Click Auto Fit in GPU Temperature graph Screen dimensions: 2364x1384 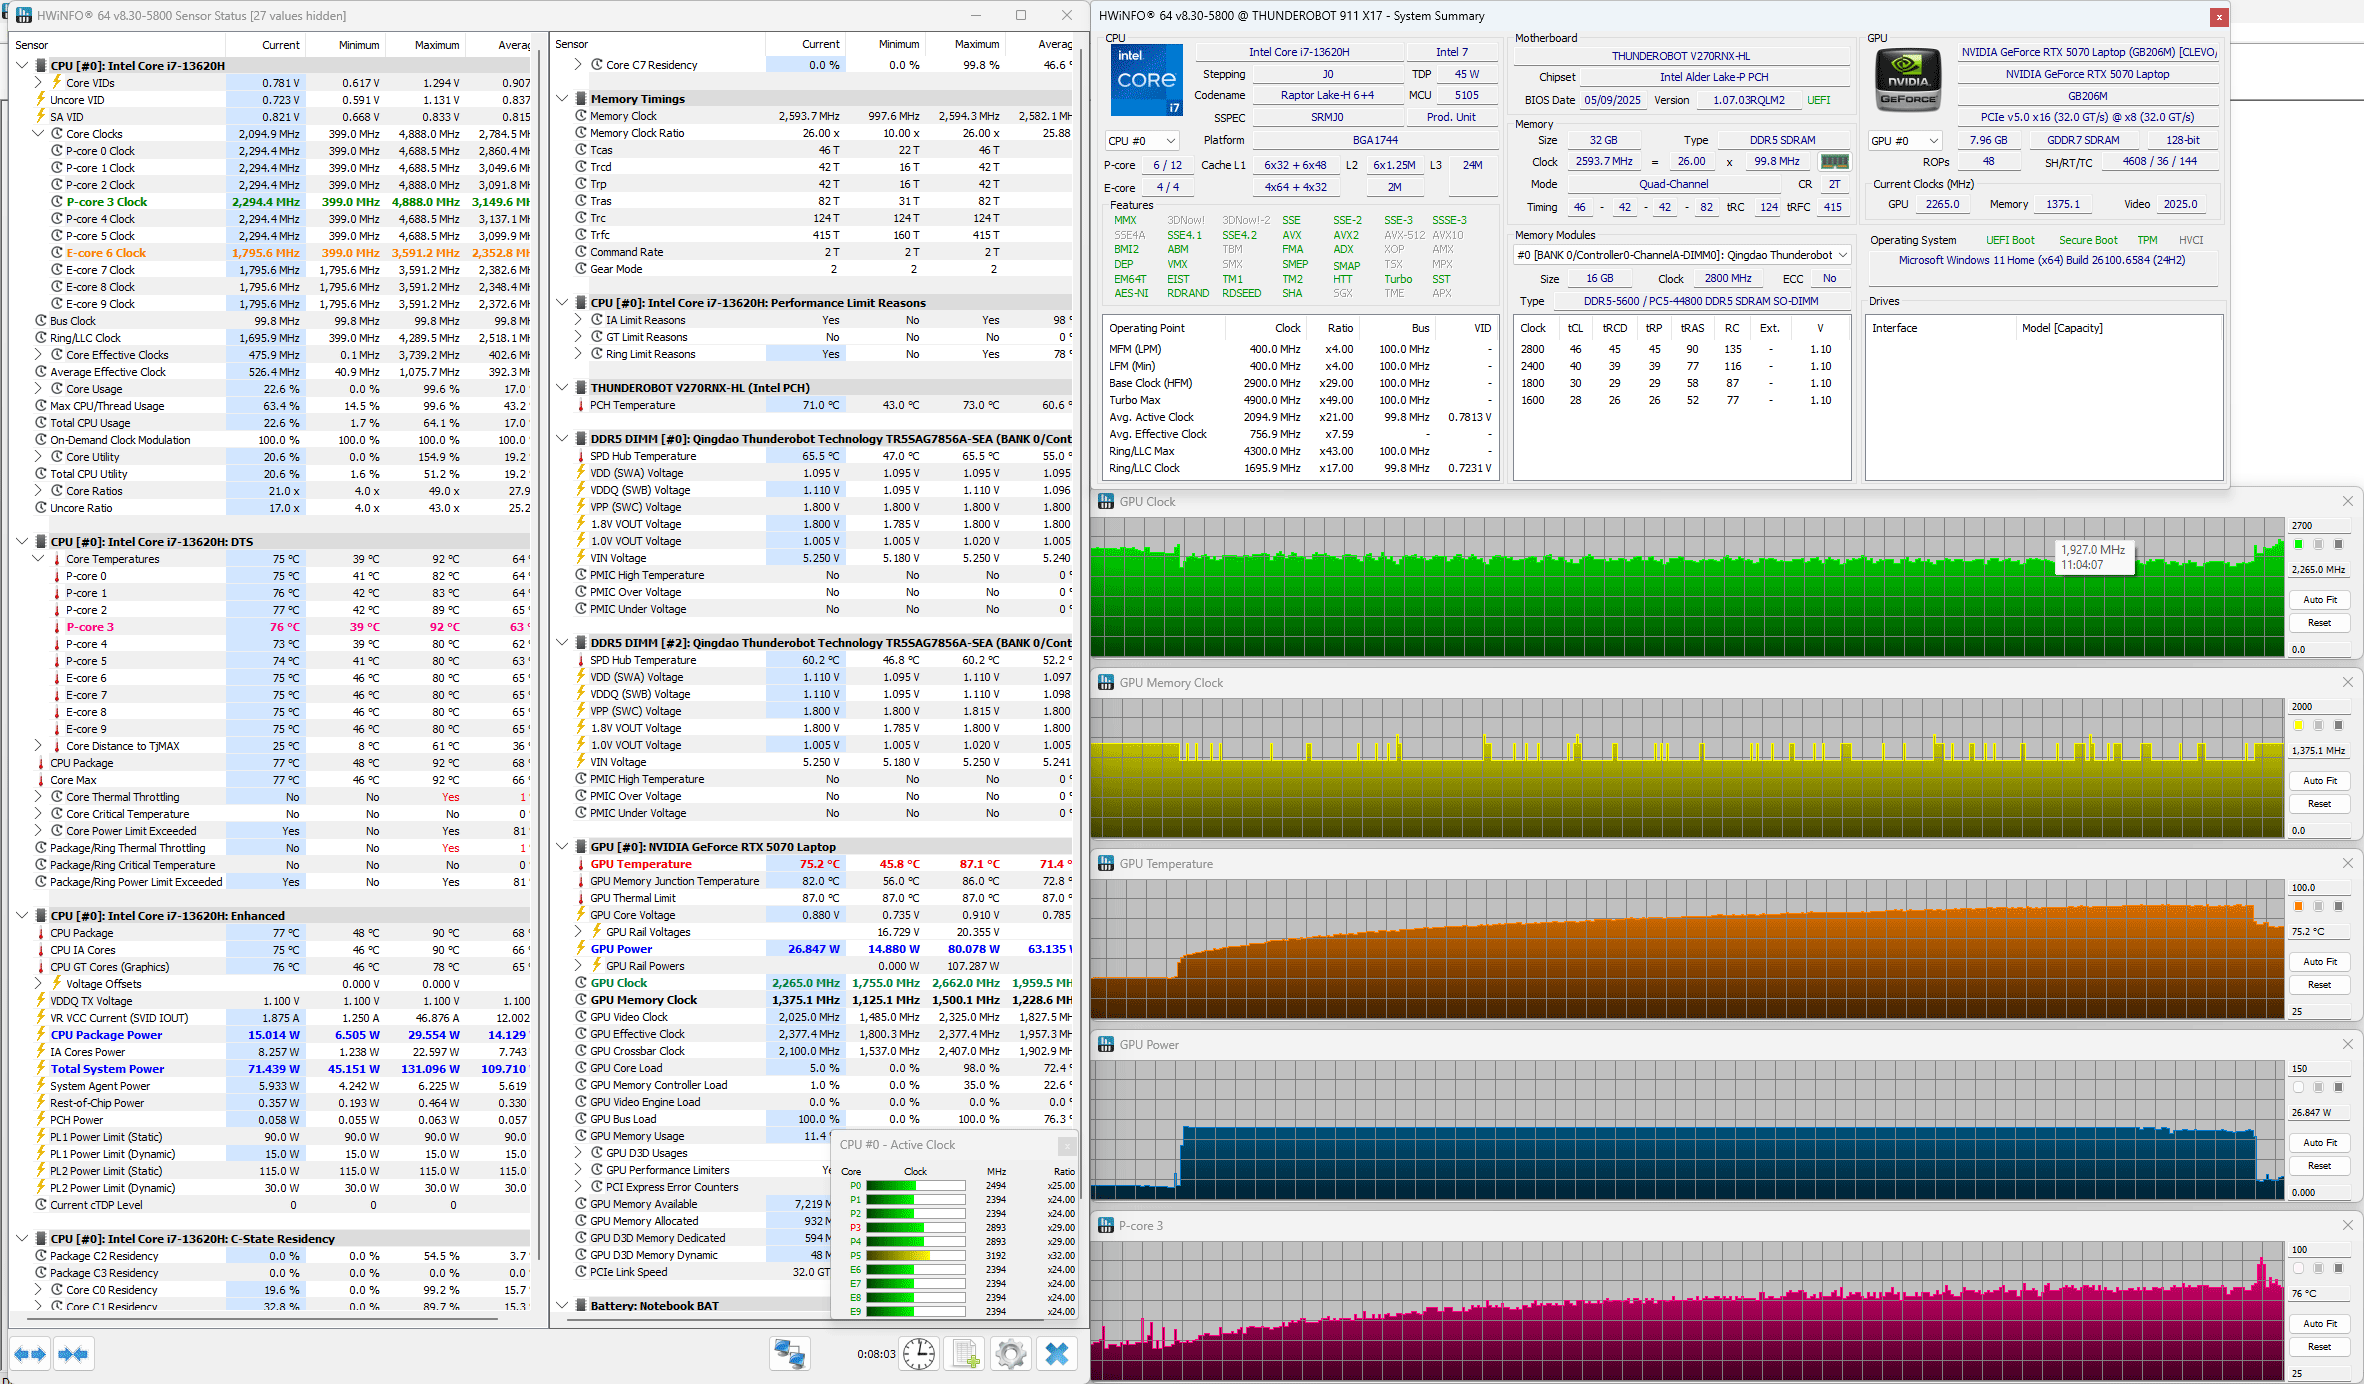[x=2319, y=961]
